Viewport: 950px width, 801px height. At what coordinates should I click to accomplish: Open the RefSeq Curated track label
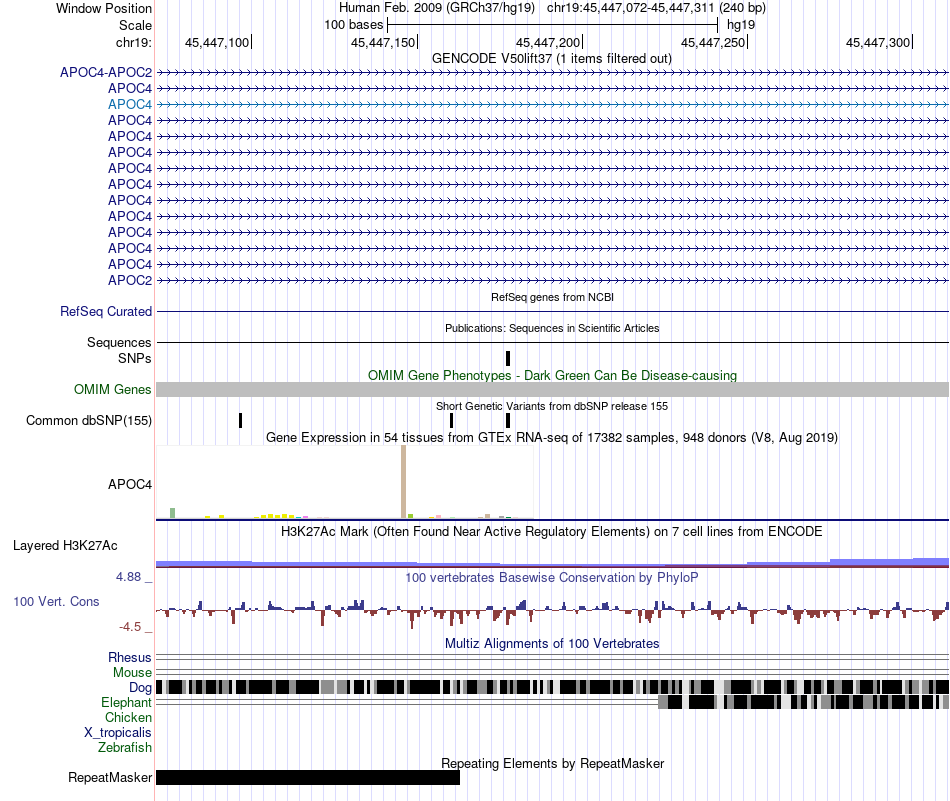[x=106, y=311]
